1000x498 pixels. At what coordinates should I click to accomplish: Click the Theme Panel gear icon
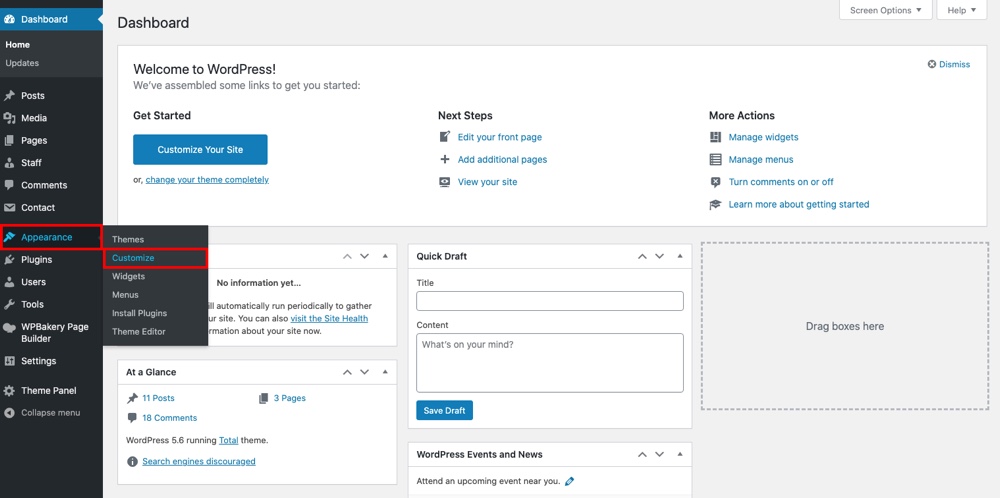tap(9, 390)
